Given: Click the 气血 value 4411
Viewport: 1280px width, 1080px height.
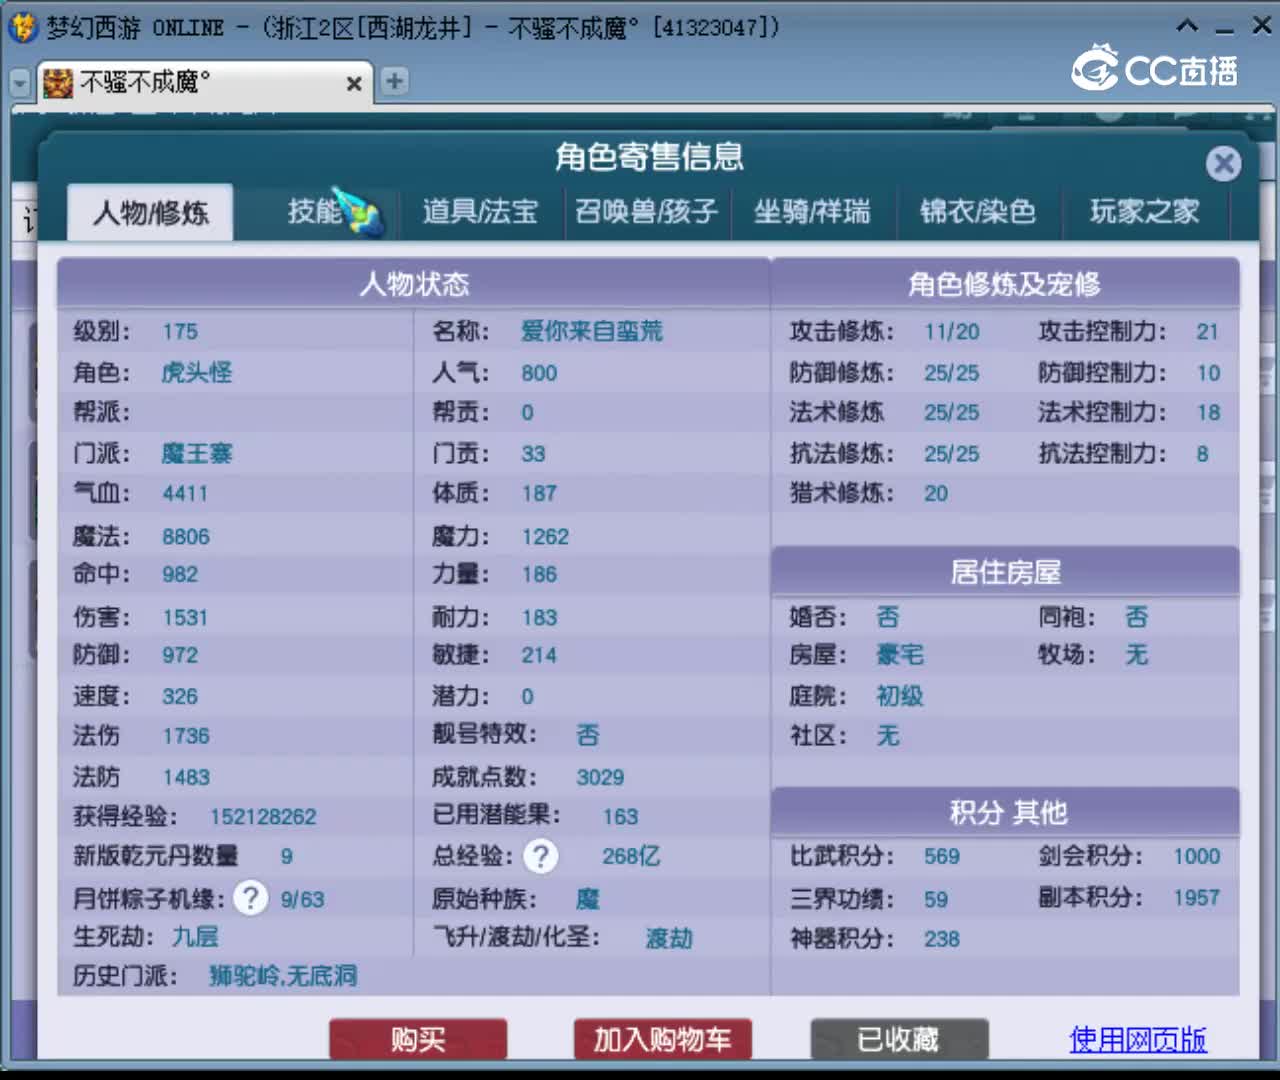Looking at the screenshot, I should pyautogui.click(x=185, y=493).
